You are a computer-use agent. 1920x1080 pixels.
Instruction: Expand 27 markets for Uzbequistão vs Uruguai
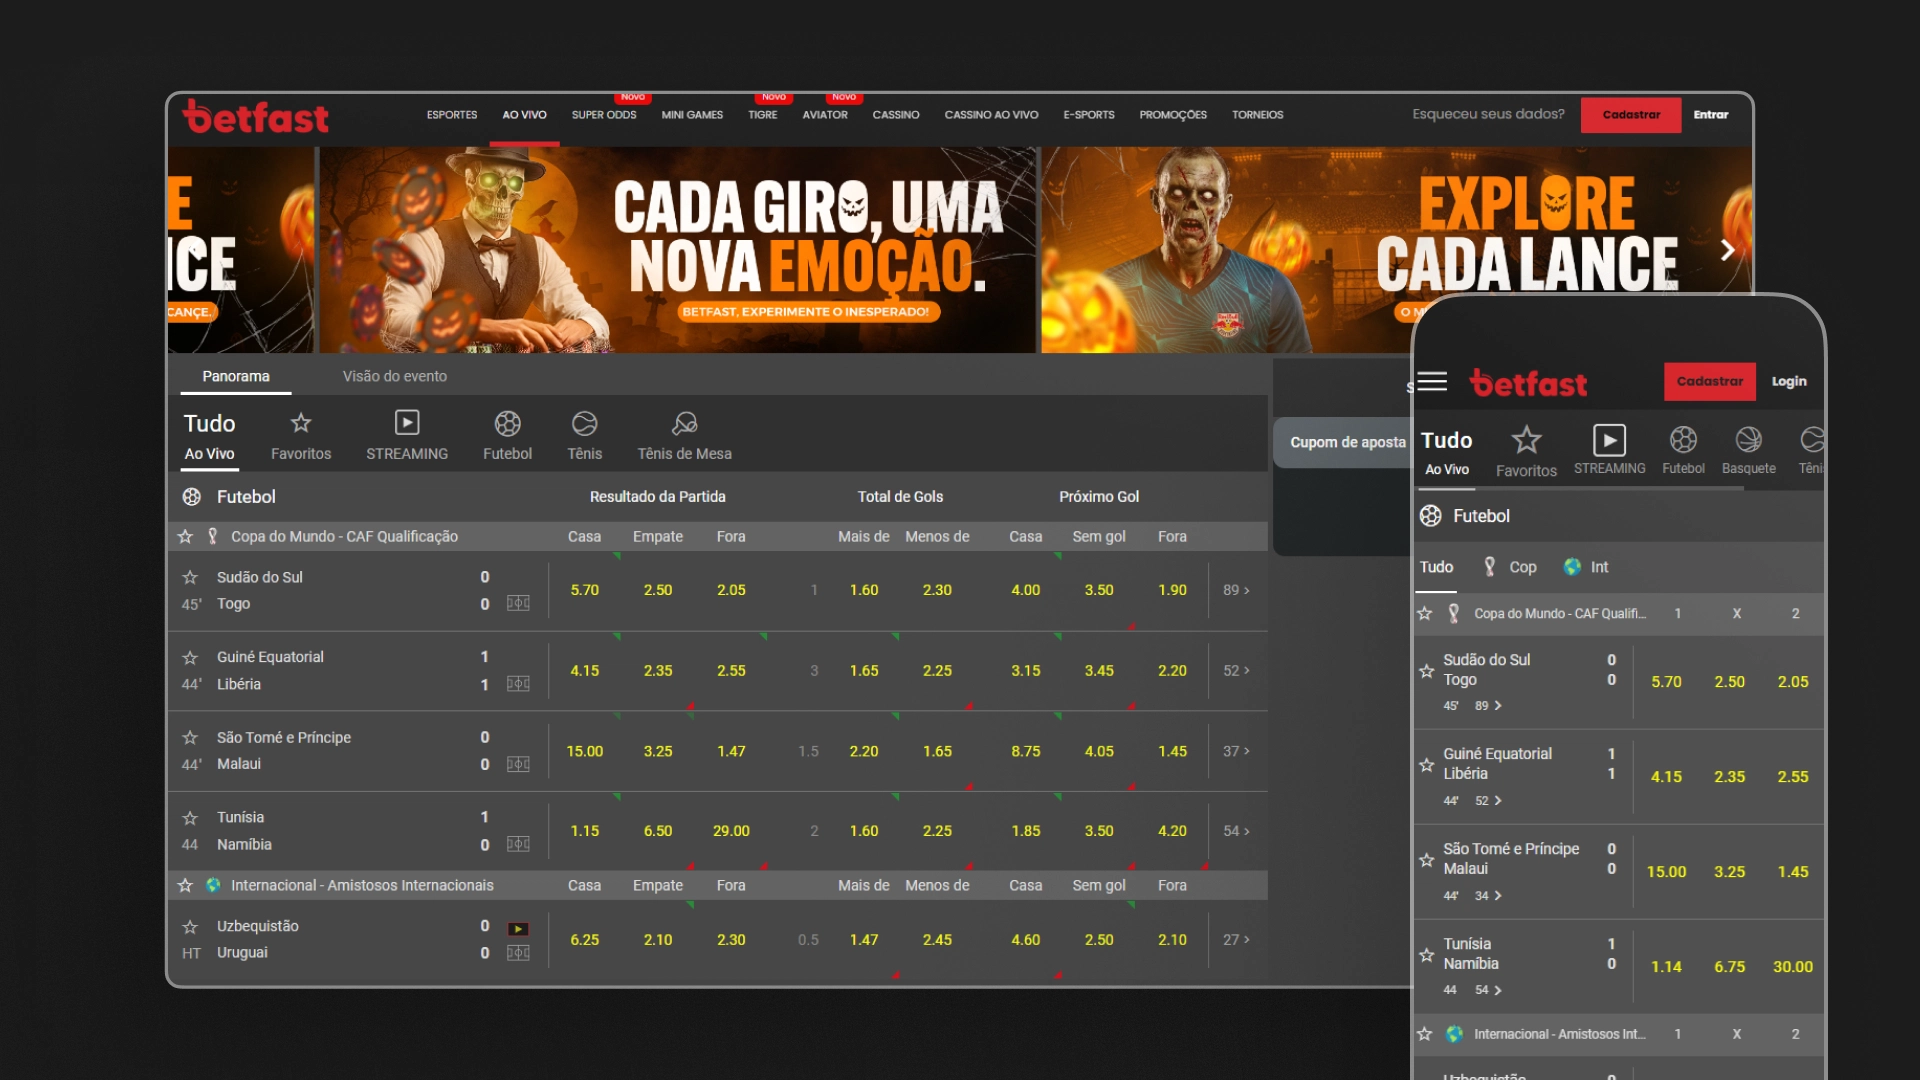1236,939
